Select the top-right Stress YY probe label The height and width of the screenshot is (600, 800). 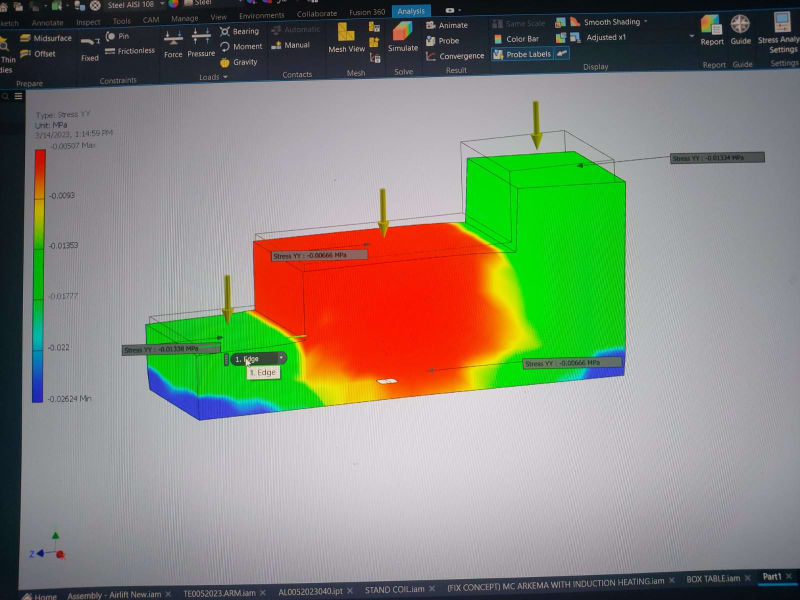click(x=717, y=158)
